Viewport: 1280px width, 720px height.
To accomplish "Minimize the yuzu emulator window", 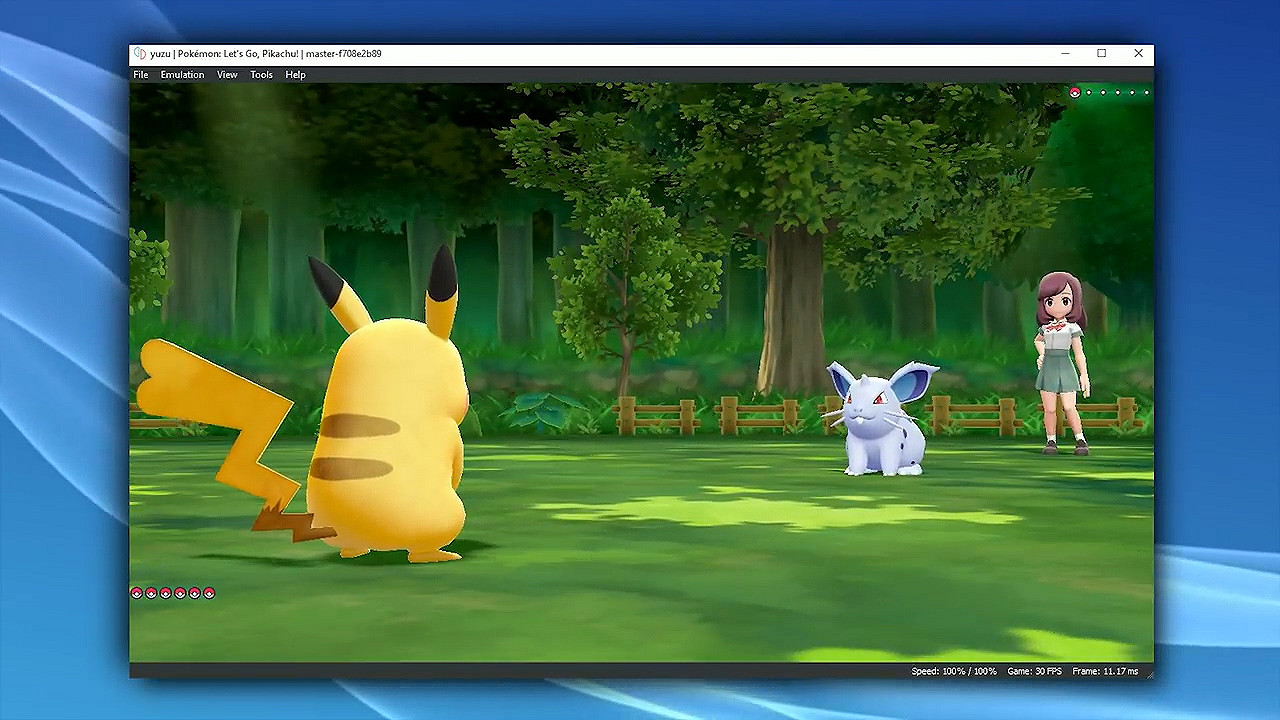I will [1065, 54].
